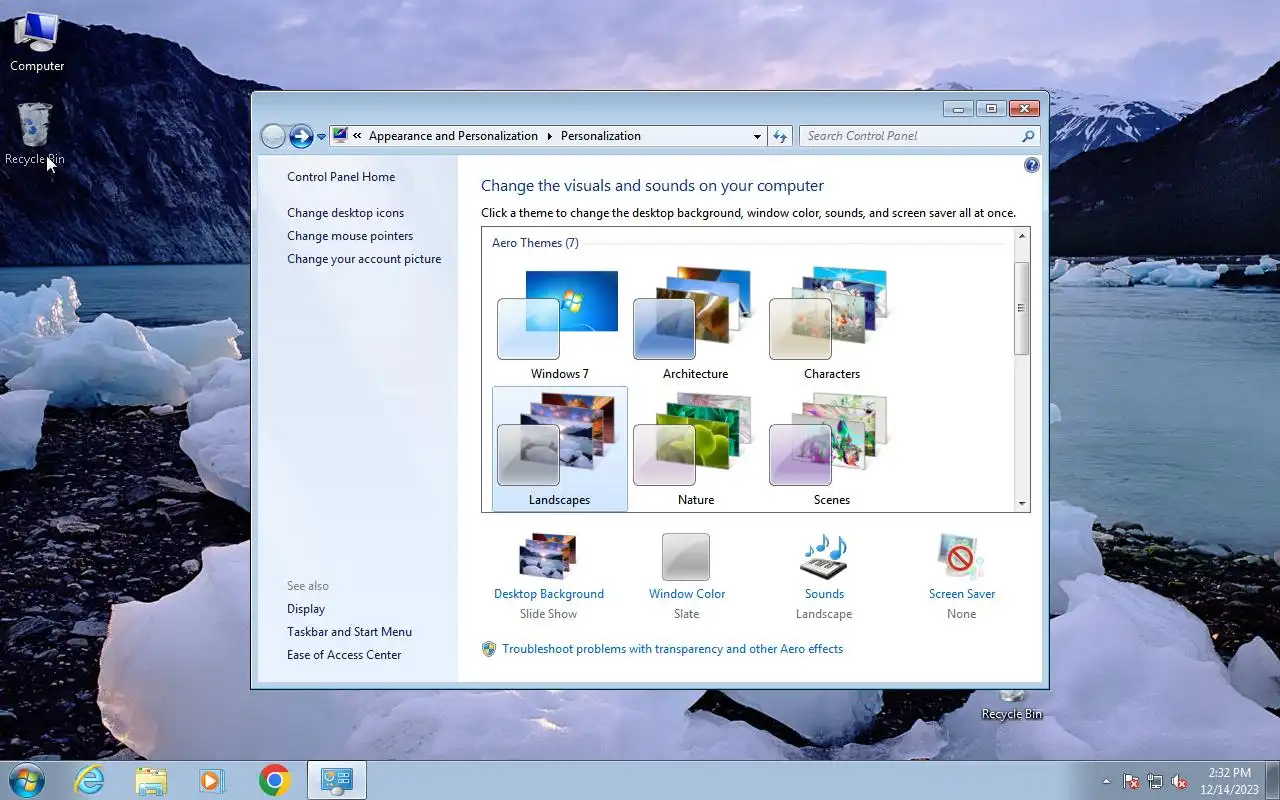
Task: Click the Personalization breadcrumb
Action: (x=601, y=136)
